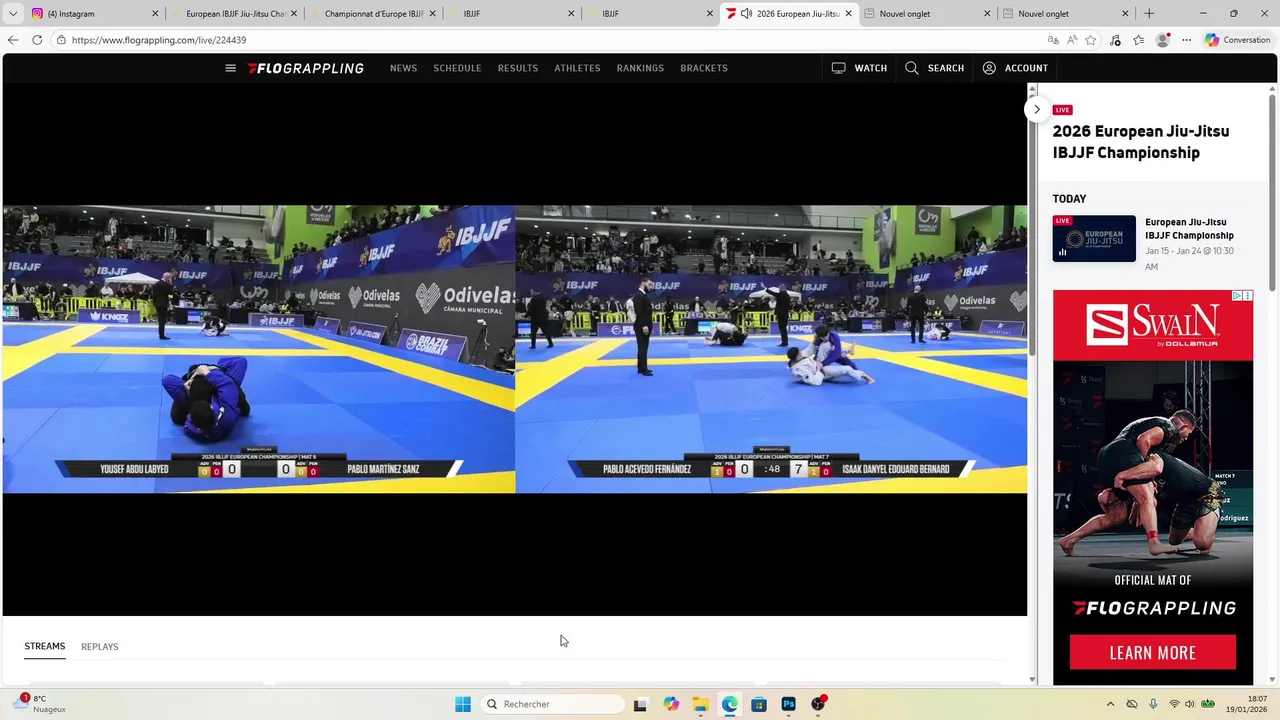Switch to European IBJJF Jiu-Jitsu Championship tab
The height and width of the screenshot is (720, 1280).
tap(235, 14)
